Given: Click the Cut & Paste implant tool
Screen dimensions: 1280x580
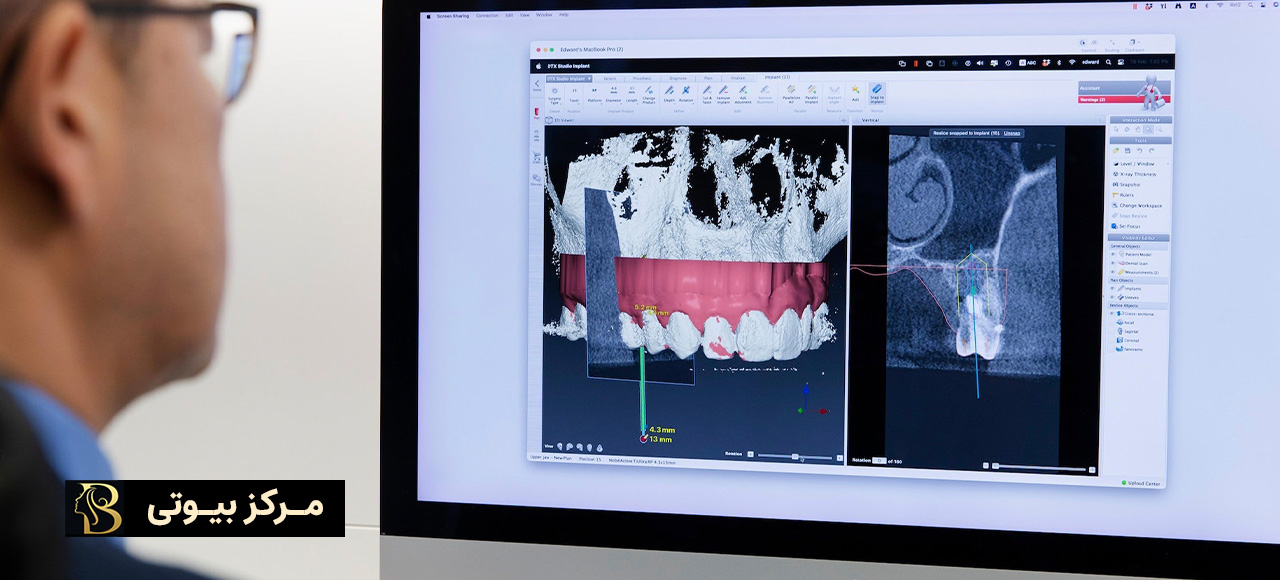Looking at the screenshot, I should (707, 97).
